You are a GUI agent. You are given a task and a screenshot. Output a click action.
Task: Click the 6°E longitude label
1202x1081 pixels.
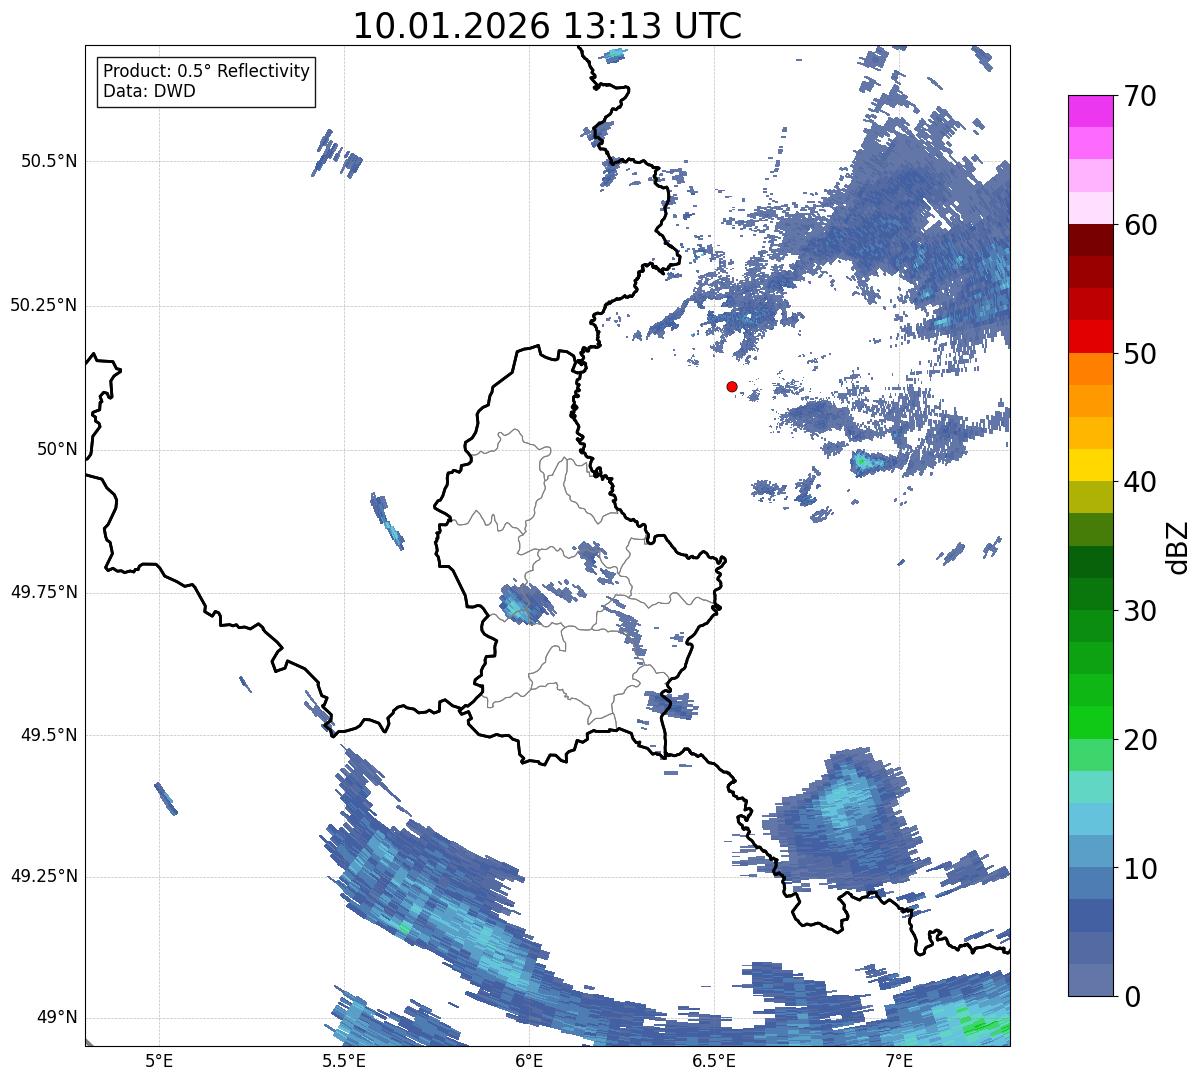(529, 1060)
